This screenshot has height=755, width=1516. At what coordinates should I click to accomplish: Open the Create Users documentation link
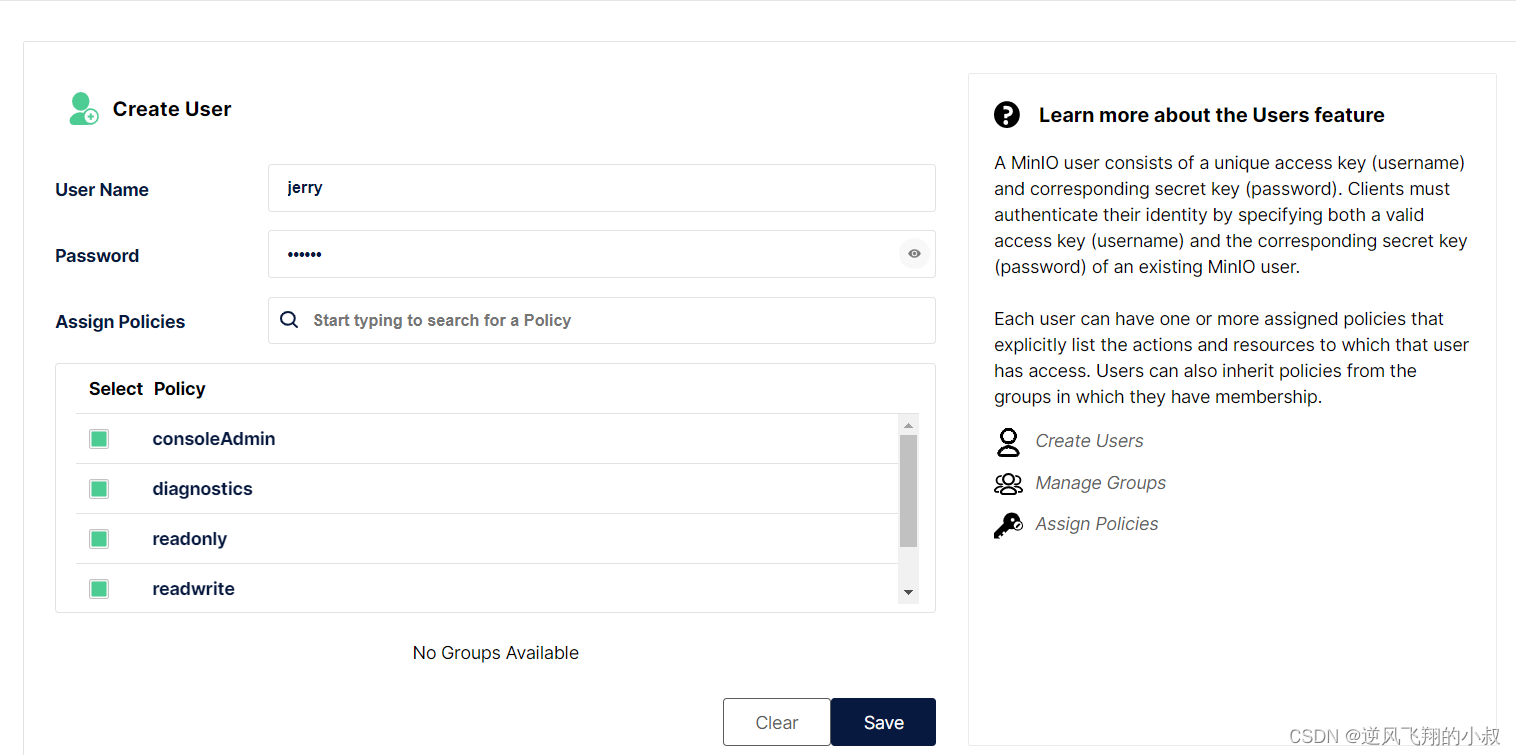[1089, 441]
